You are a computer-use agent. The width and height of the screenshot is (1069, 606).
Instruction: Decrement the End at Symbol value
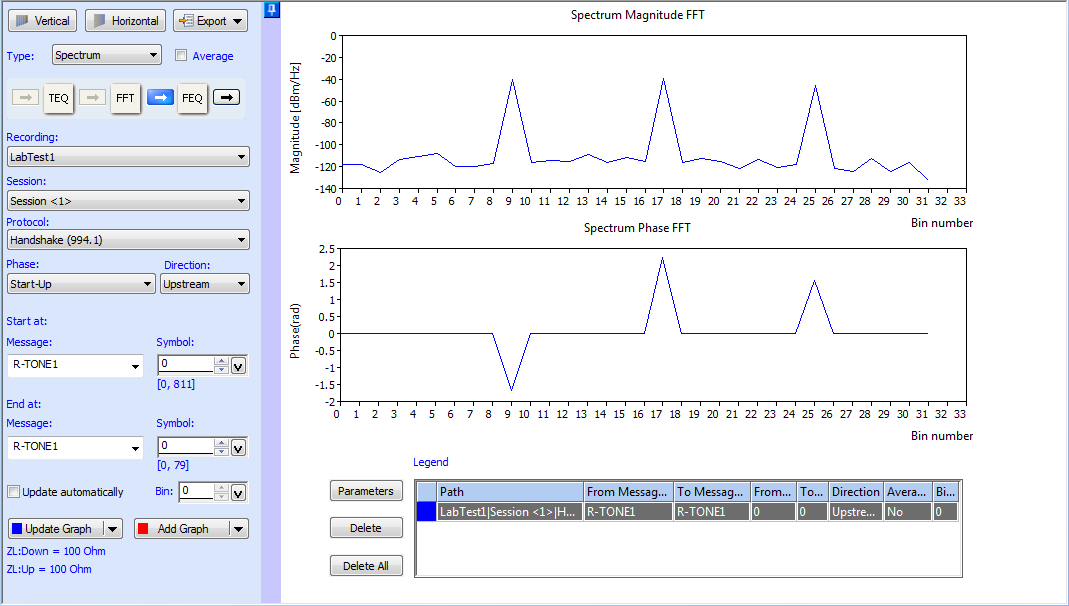click(x=221, y=451)
